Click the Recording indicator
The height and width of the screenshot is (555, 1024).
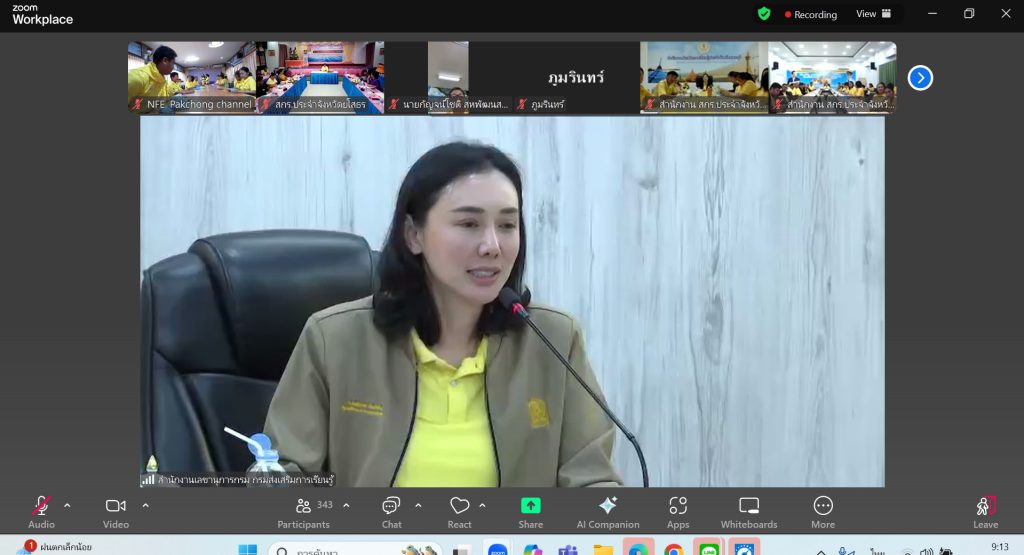812,14
